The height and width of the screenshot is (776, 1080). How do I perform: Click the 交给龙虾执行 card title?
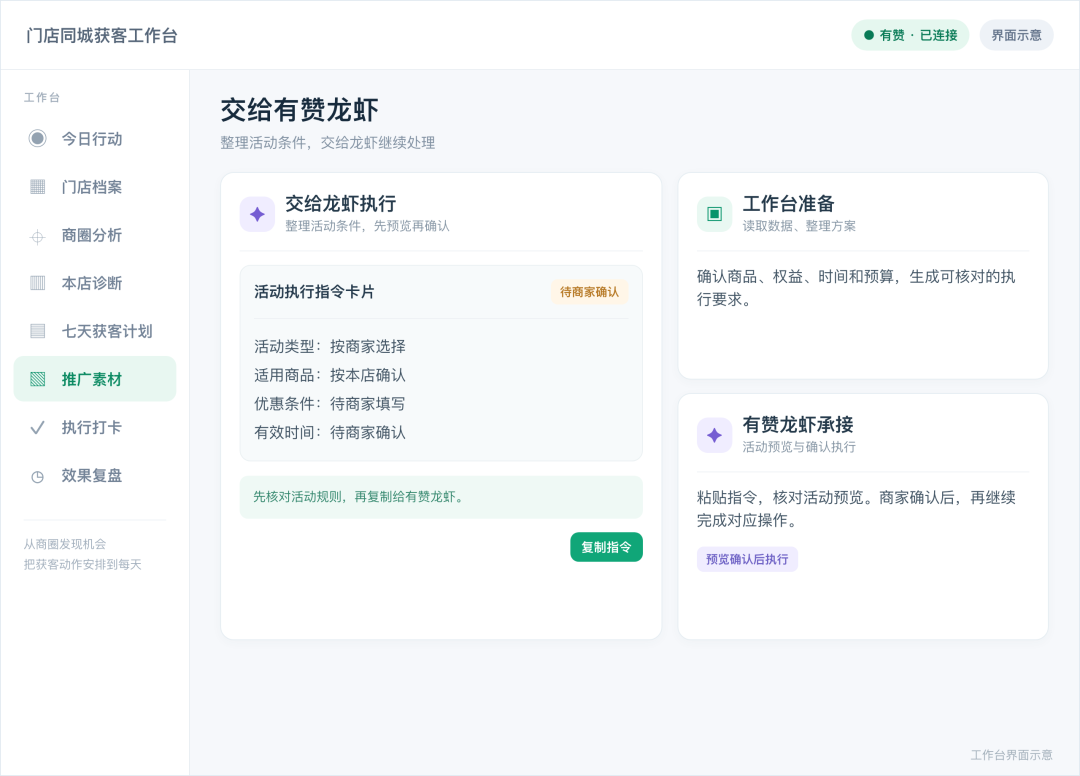(x=341, y=204)
